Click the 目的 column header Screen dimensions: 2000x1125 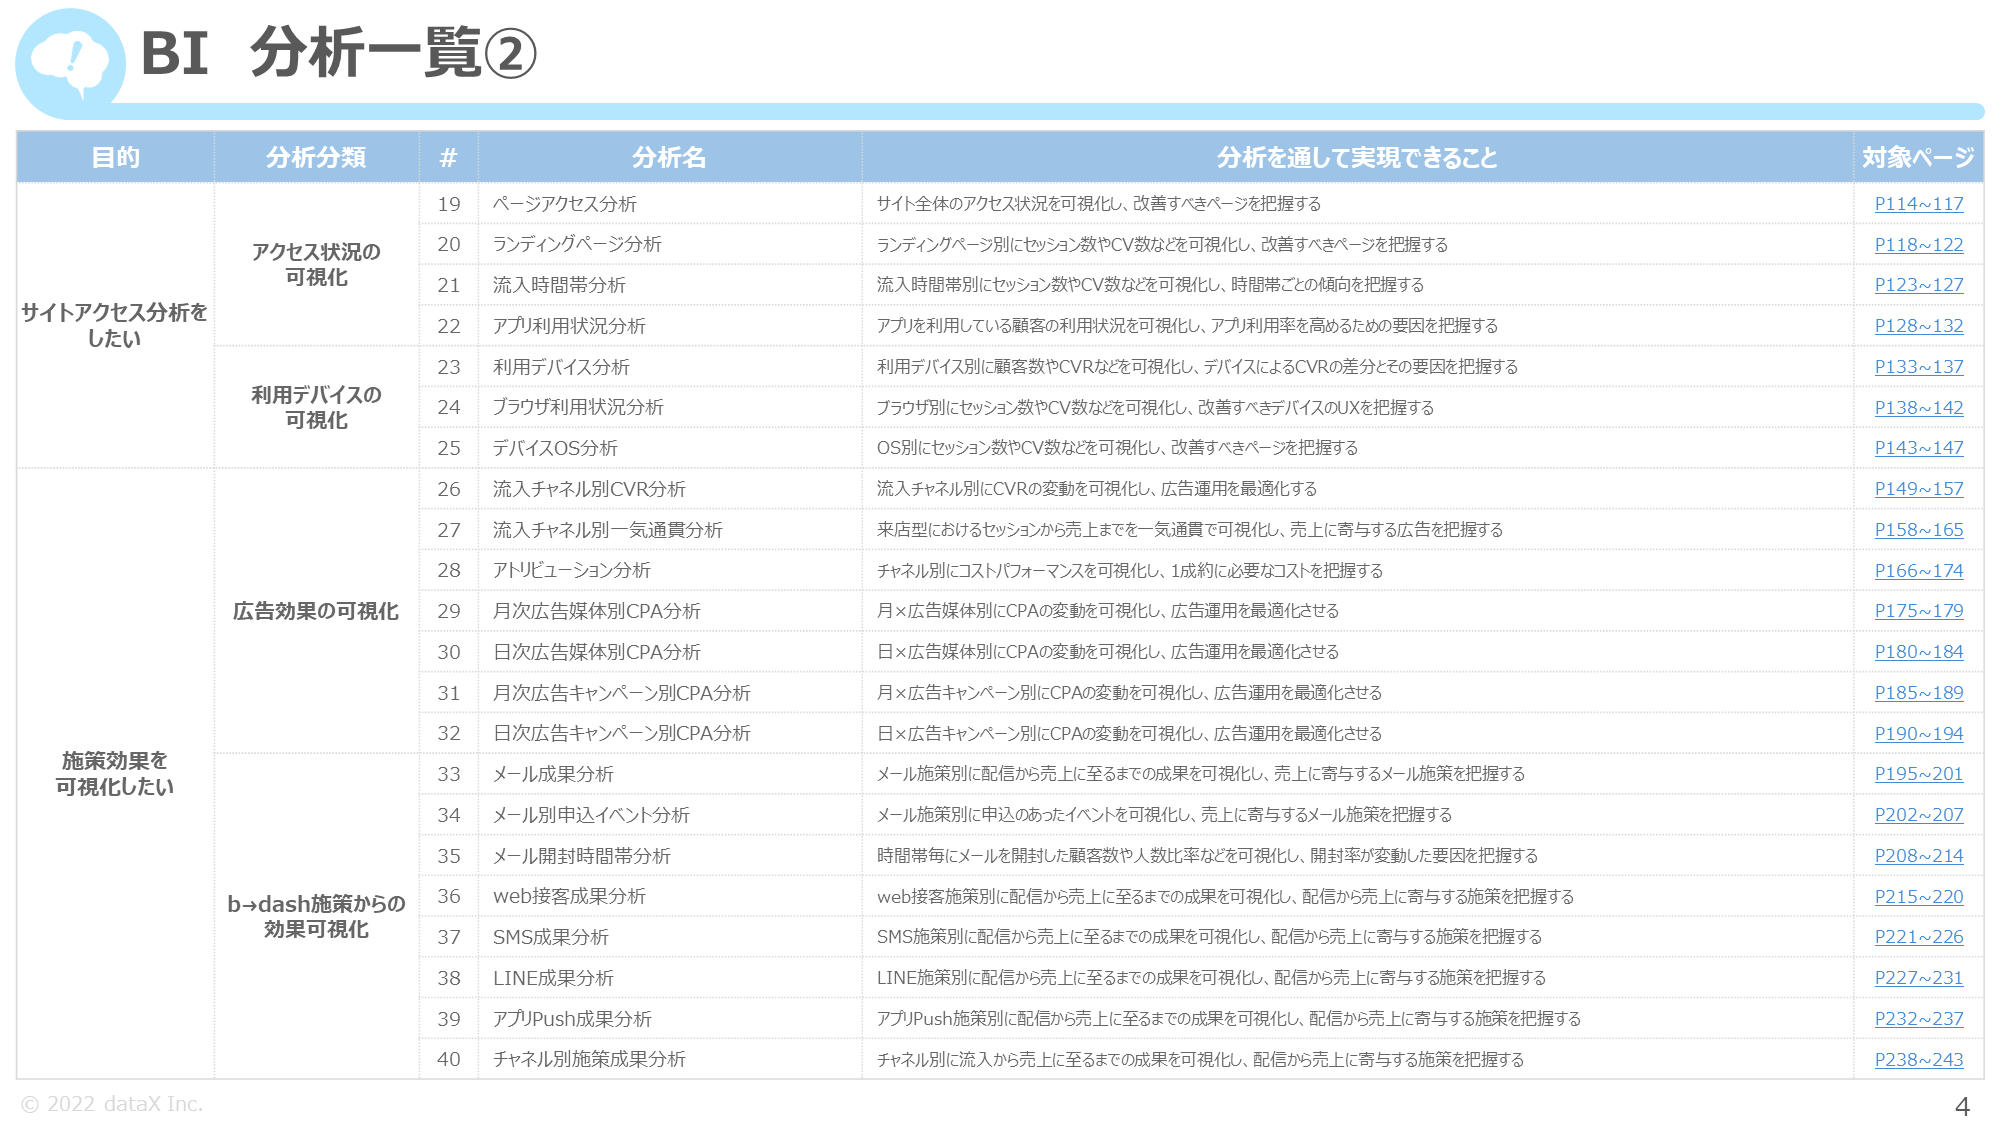(115, 157)
